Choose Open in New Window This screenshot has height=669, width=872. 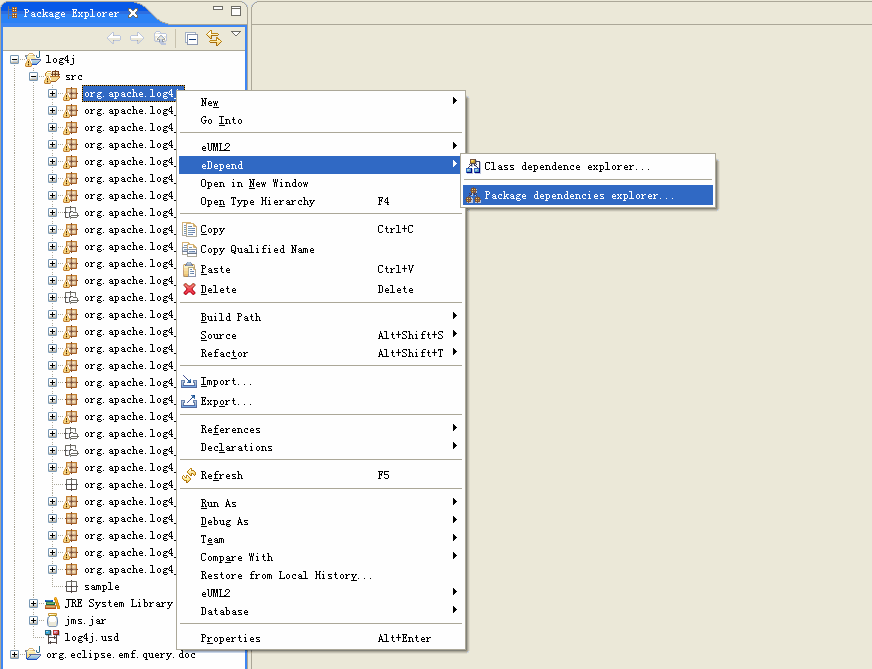tap(320, 184)
